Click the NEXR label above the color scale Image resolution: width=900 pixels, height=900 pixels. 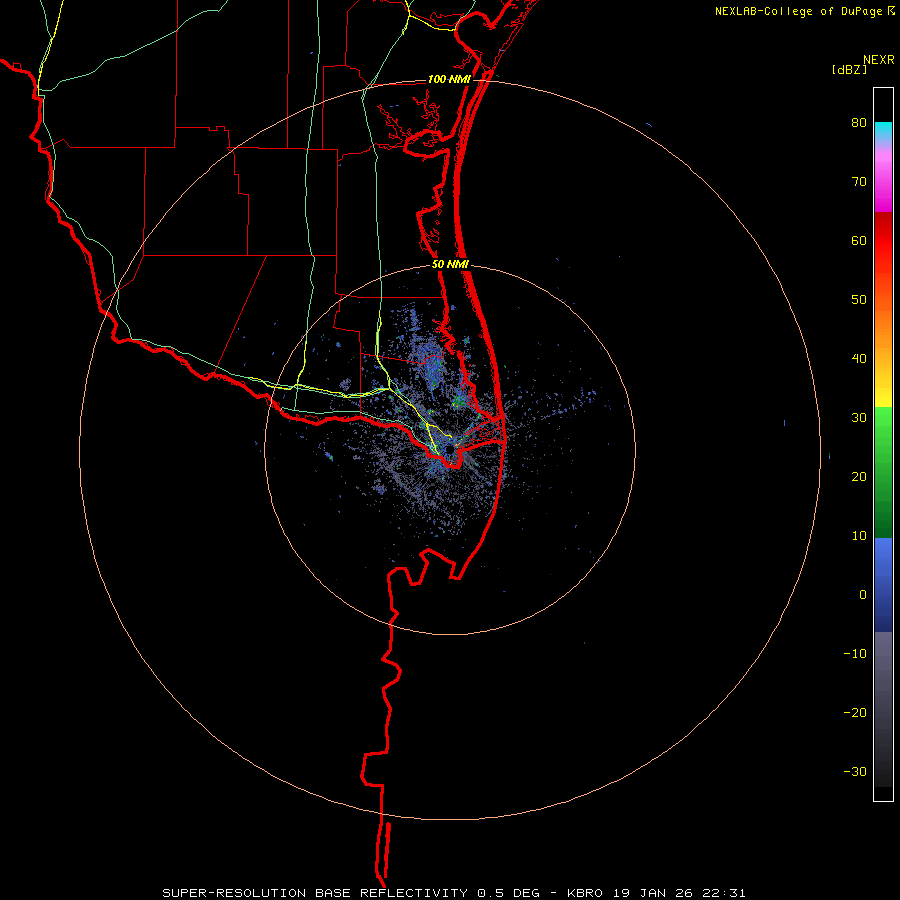pos(878,60)
